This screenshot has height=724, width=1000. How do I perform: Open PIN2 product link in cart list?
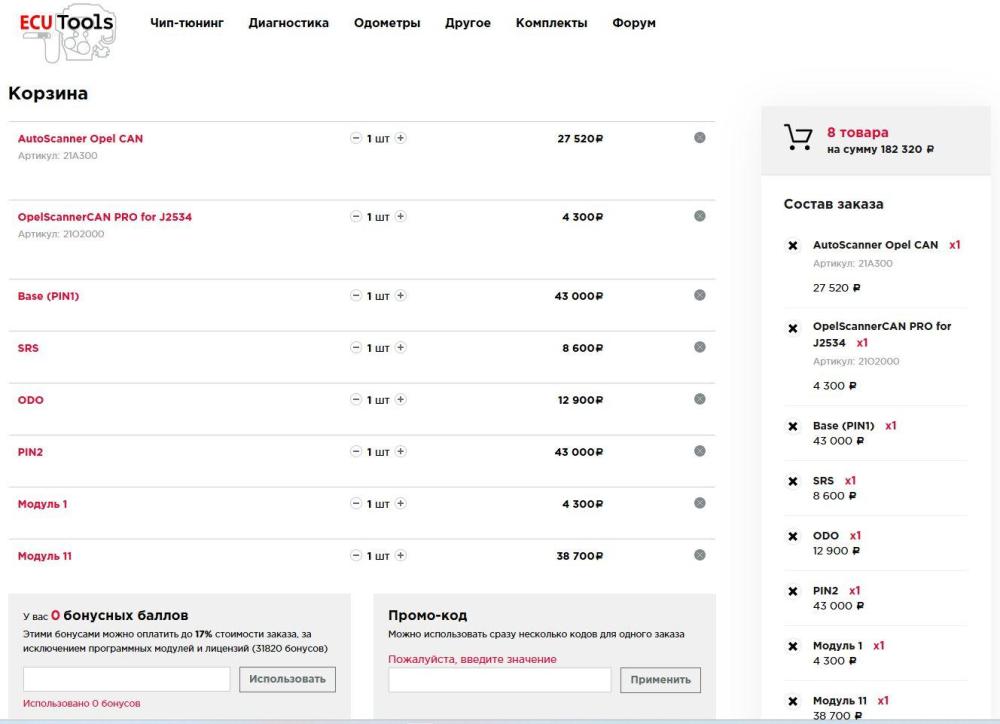[30, 452]
